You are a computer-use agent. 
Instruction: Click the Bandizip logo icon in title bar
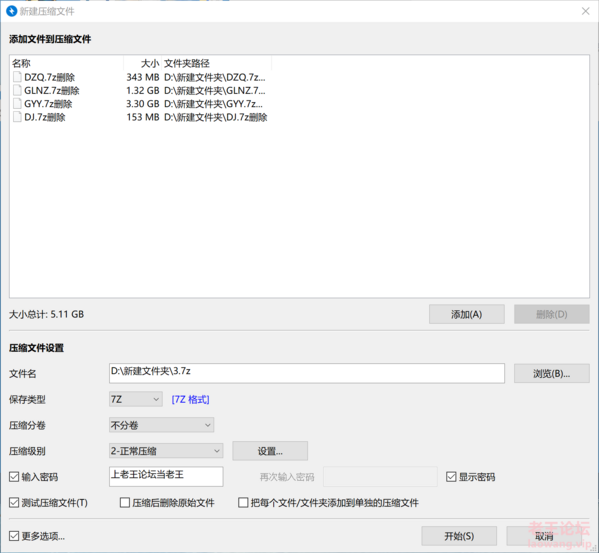click(x=11, y=11)
